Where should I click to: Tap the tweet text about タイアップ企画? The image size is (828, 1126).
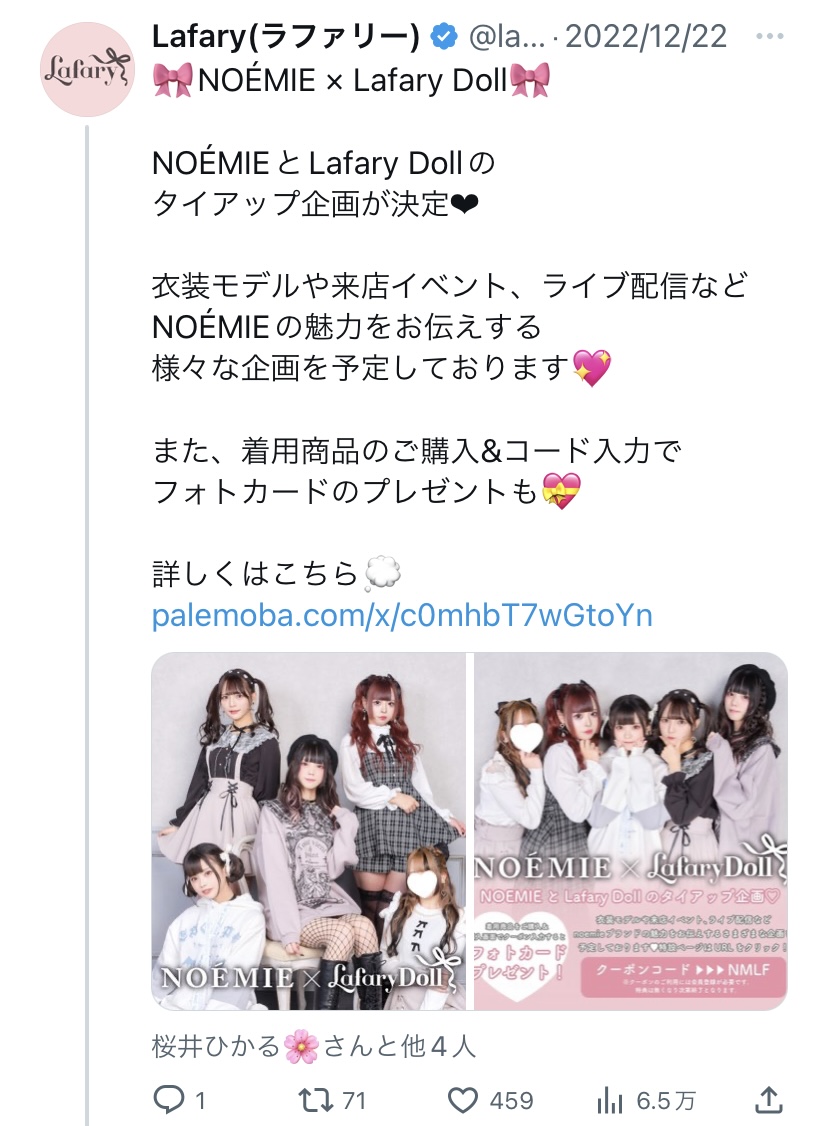point(324,184)
